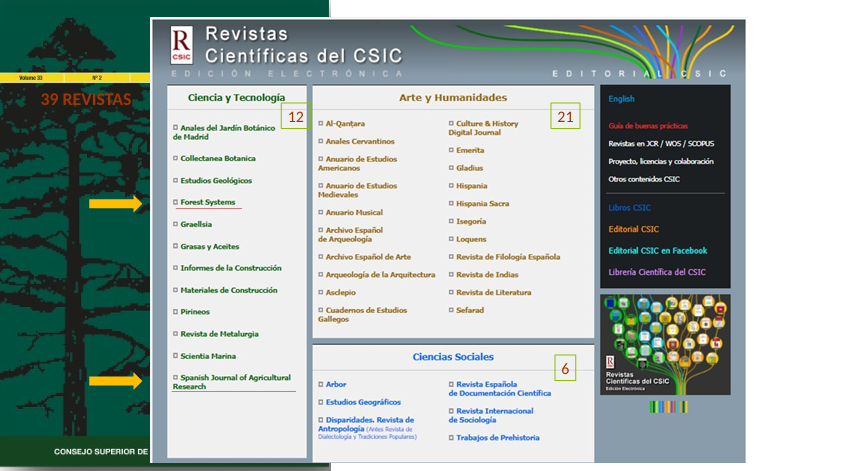Image resolution: width=851 pixels, height=471 pixels.
Task: Open Informes de la Construcción
Action: [x=231, y=268]
